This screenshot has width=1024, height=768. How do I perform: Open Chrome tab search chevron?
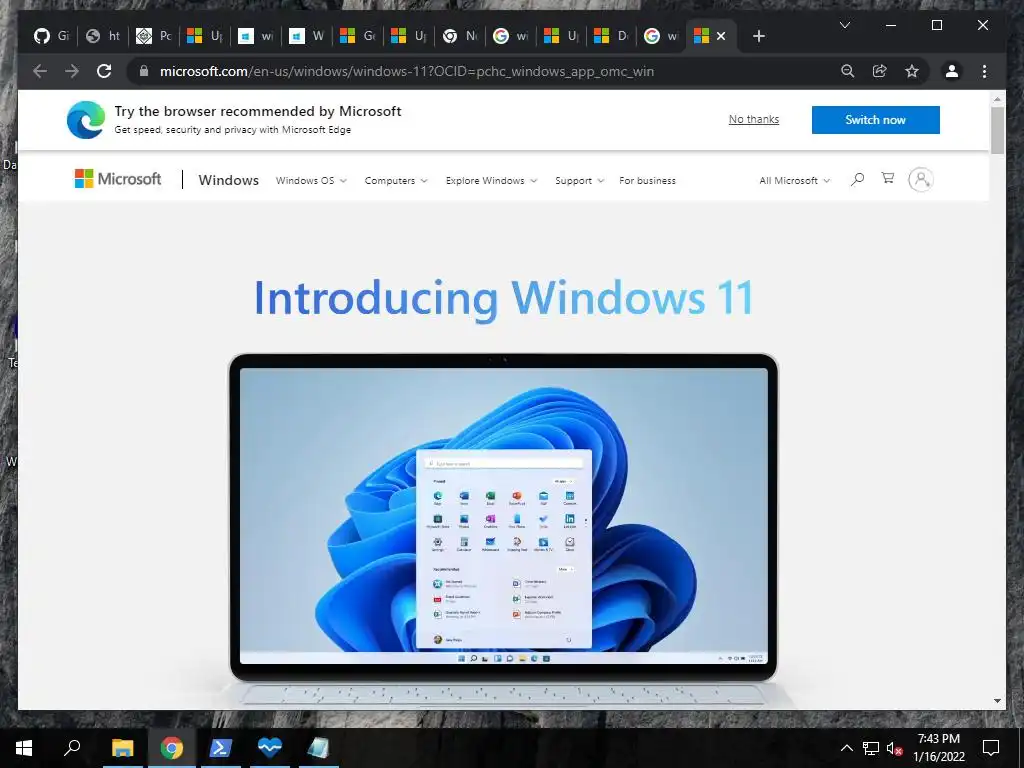click(844, 25)
